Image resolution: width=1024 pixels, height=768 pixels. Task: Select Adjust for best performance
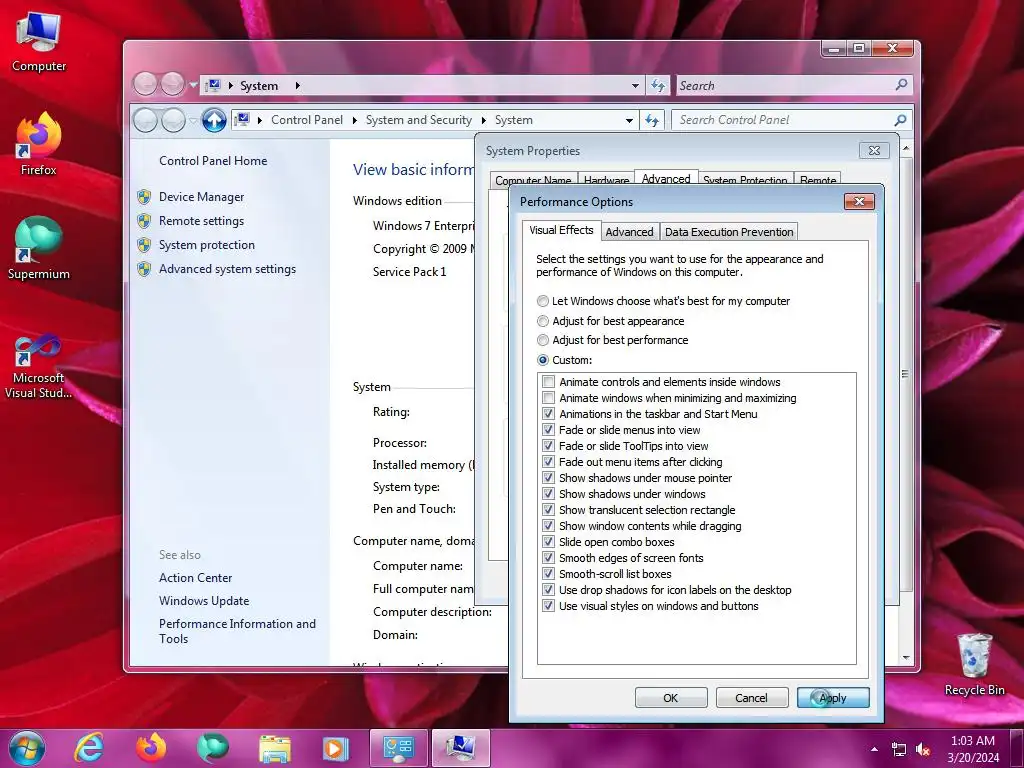(543, 340)
